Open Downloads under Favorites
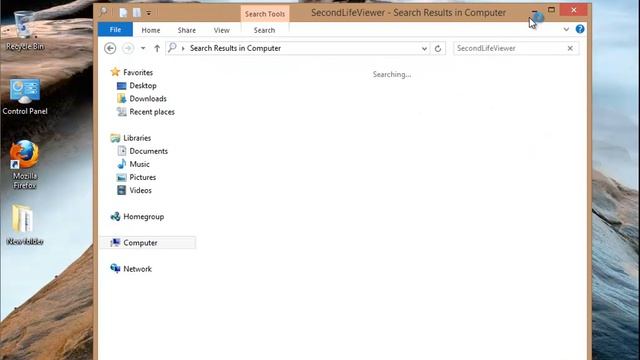Viewport: 640px width, 360px height. (148, 98)
